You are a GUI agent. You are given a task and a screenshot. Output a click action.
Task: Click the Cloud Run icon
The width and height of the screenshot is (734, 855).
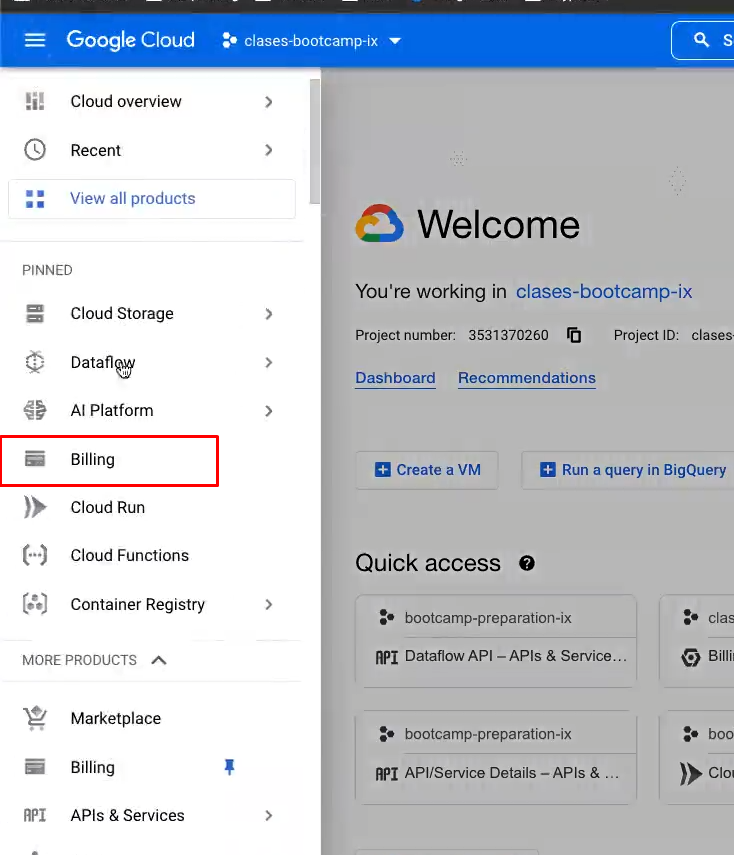35,507
